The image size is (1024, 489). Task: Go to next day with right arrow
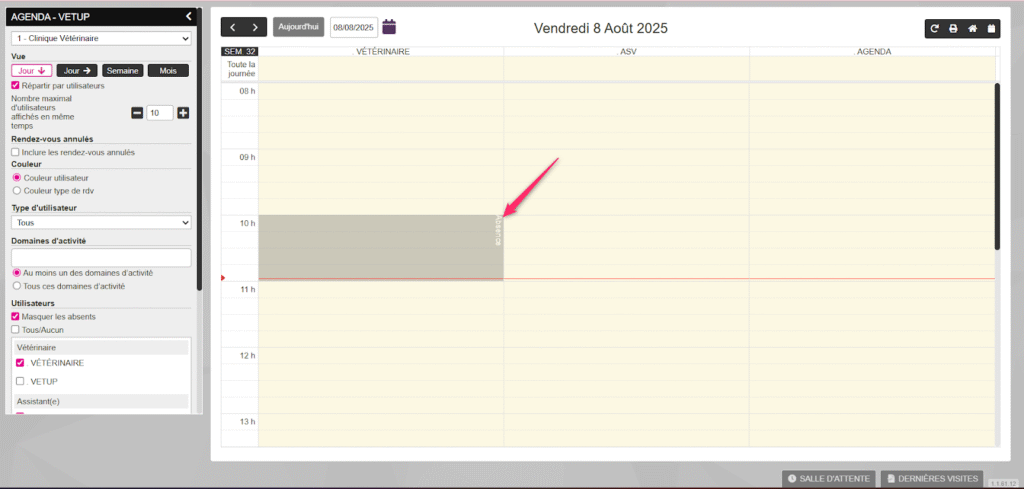click(x=257, y=27)
